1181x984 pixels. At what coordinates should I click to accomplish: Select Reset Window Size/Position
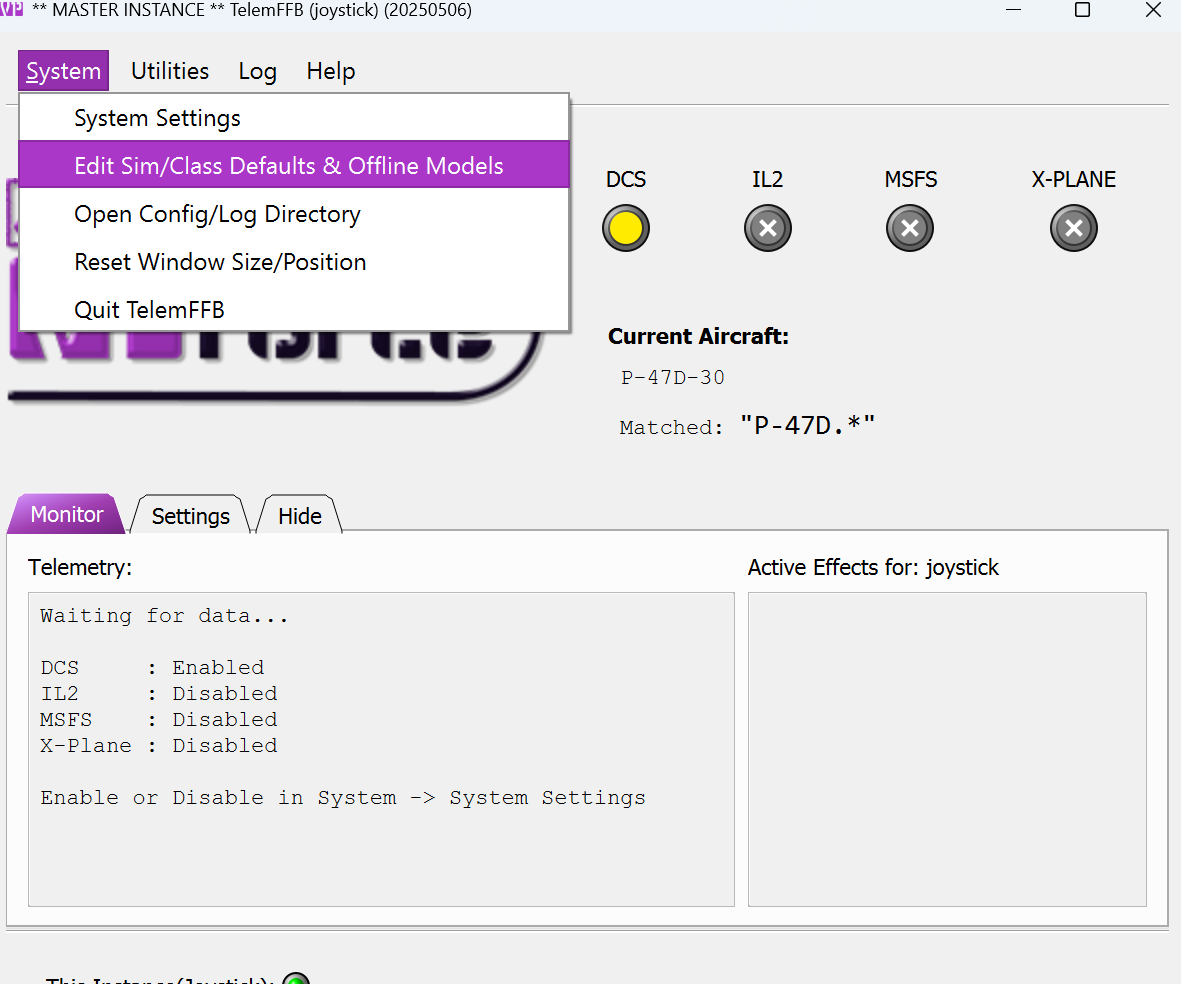294,262
